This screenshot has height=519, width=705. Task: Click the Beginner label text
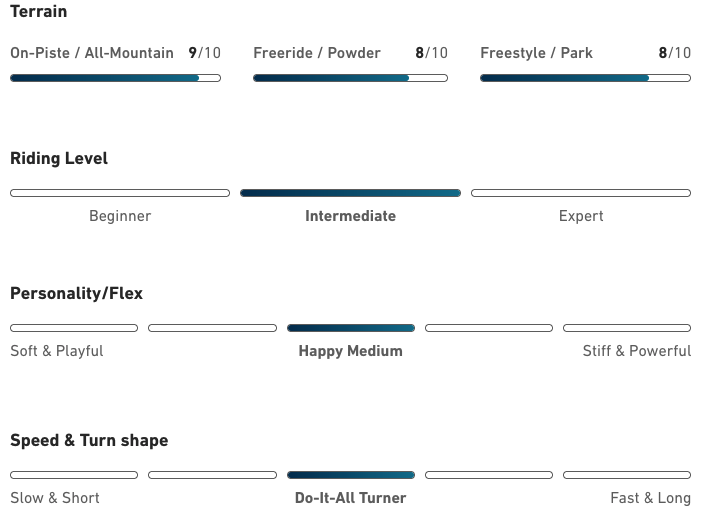tap(120, 216)
